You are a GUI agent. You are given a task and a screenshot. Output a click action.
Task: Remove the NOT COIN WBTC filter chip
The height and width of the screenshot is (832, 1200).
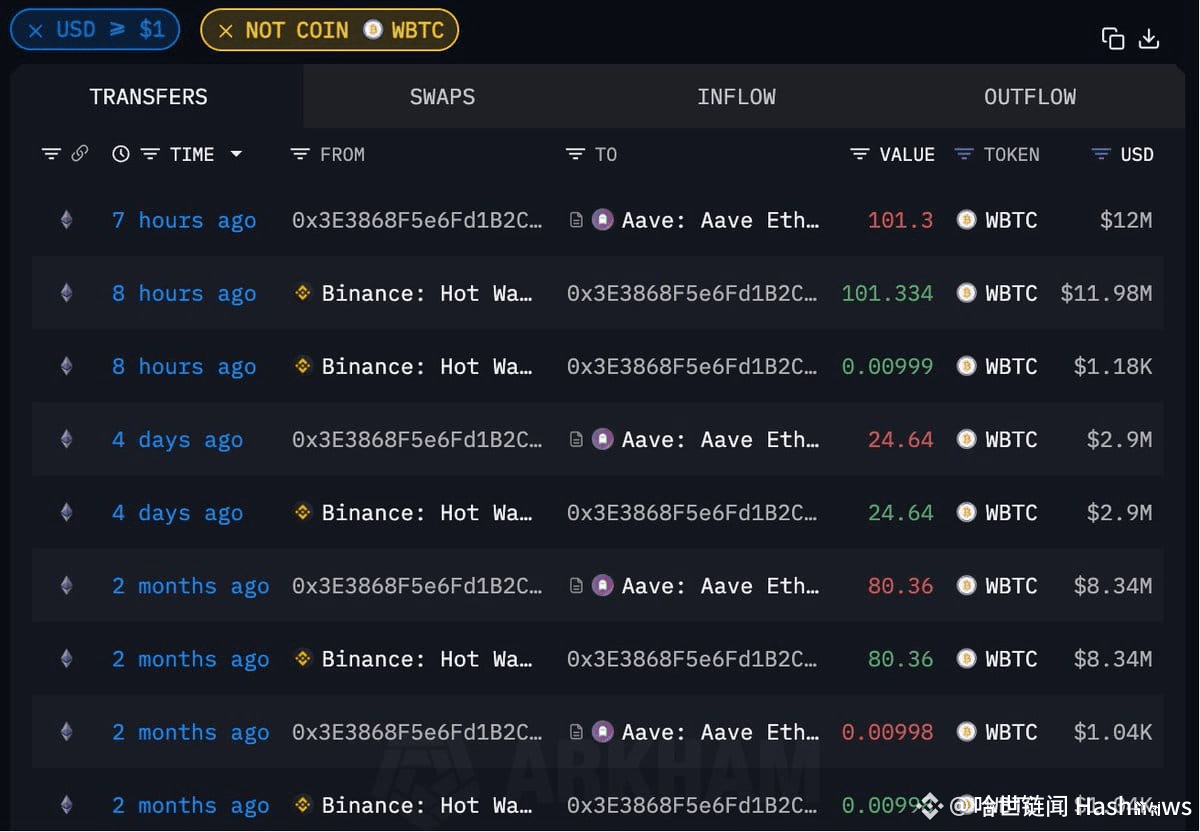[225, 30]
